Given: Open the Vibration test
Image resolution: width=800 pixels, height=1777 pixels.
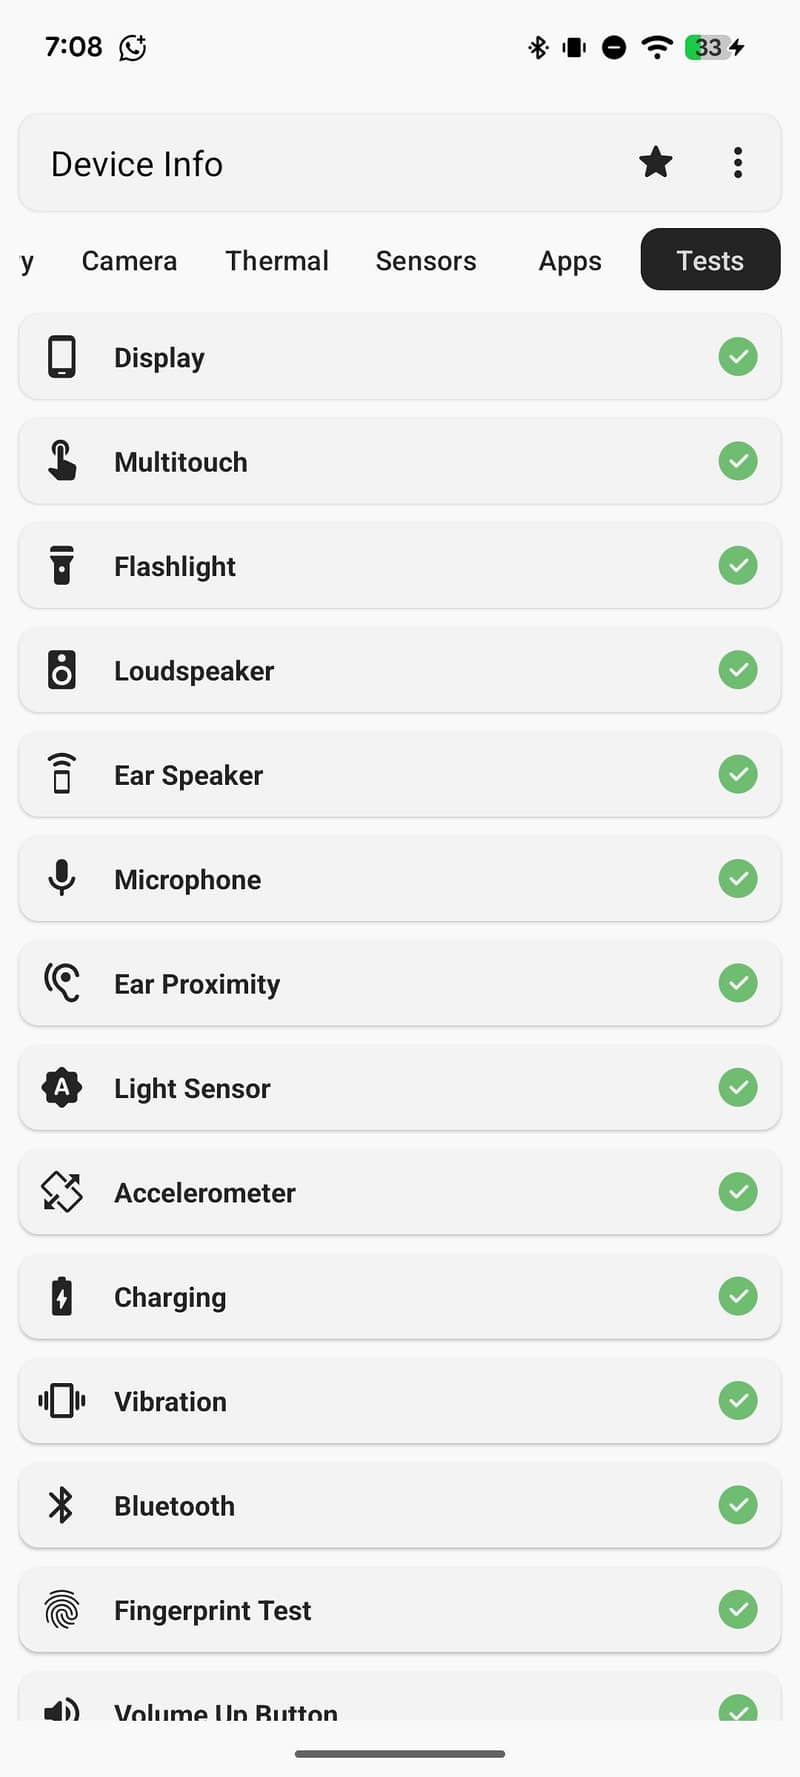Looking at the screenshot, I should pos(170,1401).
